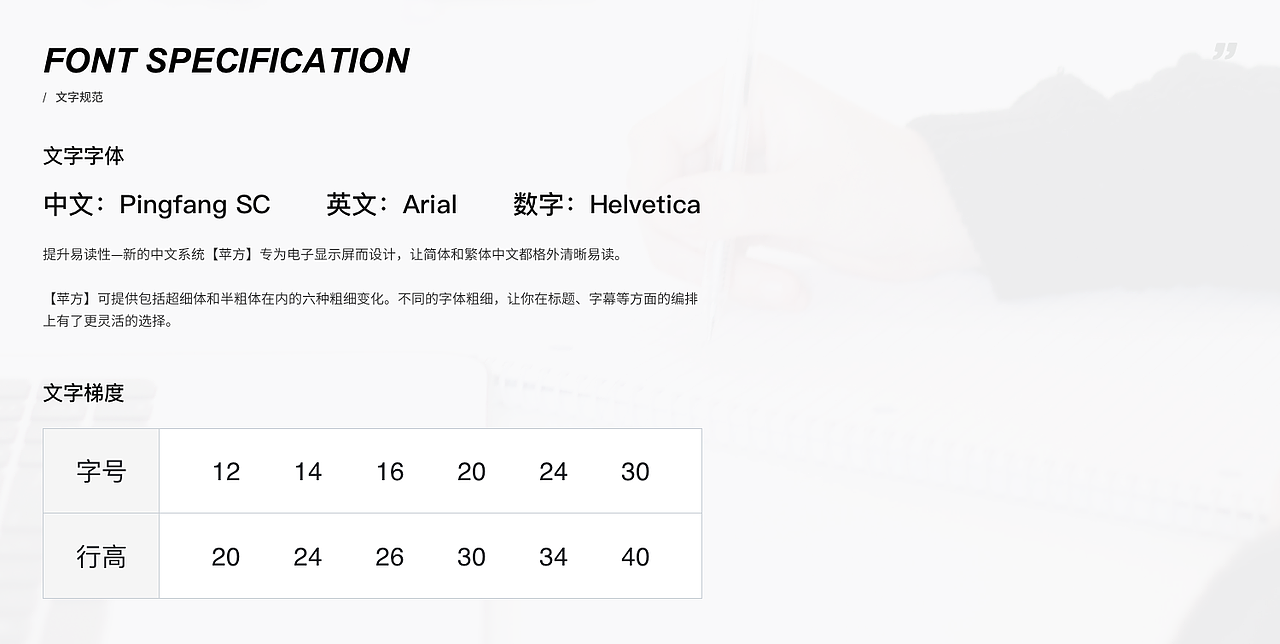Select line height 40 in 行高 row
The image size is (1280, 644).
(x=635, y=557)
